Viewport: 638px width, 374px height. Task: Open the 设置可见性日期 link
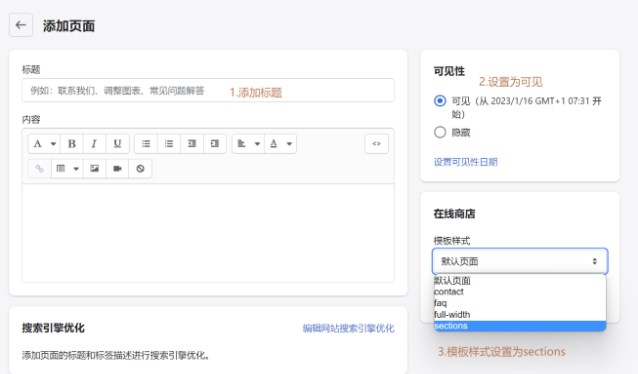click(465, 162)
